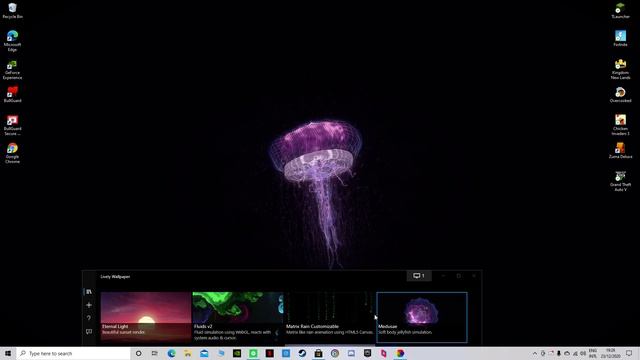Image resolution: width=640 pixels, height=360 pixels.
Task: Click the Type here to search box
Action: click(73, 353)
